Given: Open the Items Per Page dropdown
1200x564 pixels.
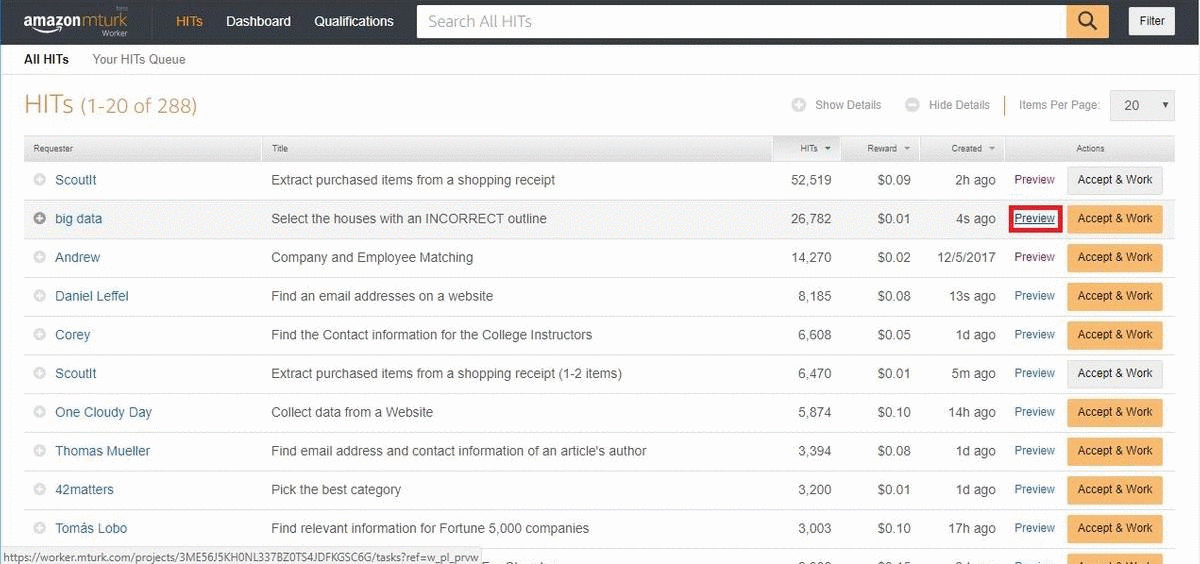Looking at the screenshot, I should (1143, 105).
